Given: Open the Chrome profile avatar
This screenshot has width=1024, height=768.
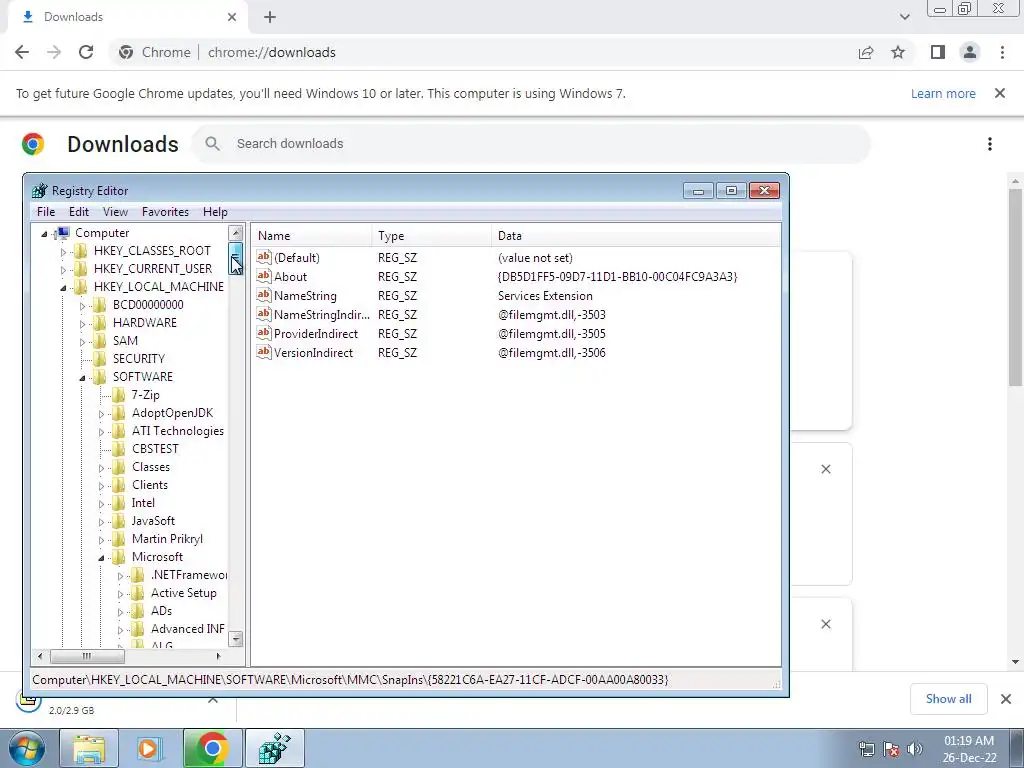Looking at the screenshot, I should [x=970, y=52].
